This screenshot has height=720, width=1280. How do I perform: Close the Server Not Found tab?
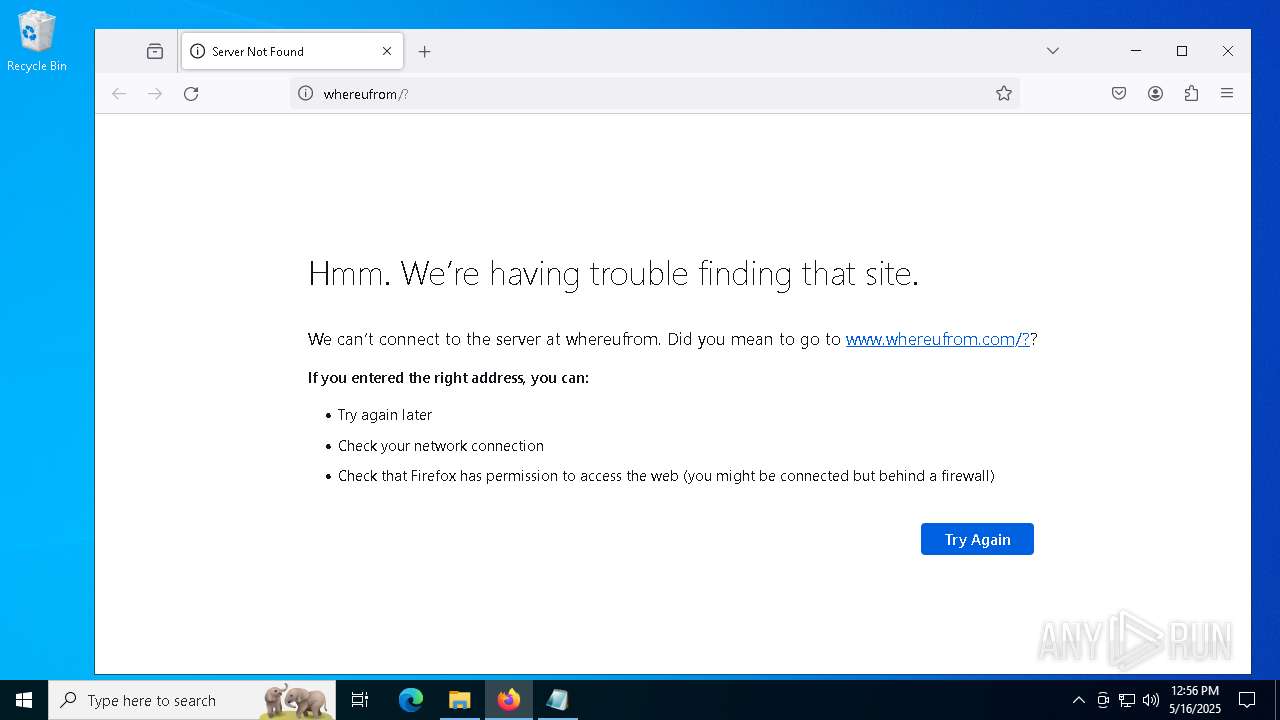(x=387, y=51)
